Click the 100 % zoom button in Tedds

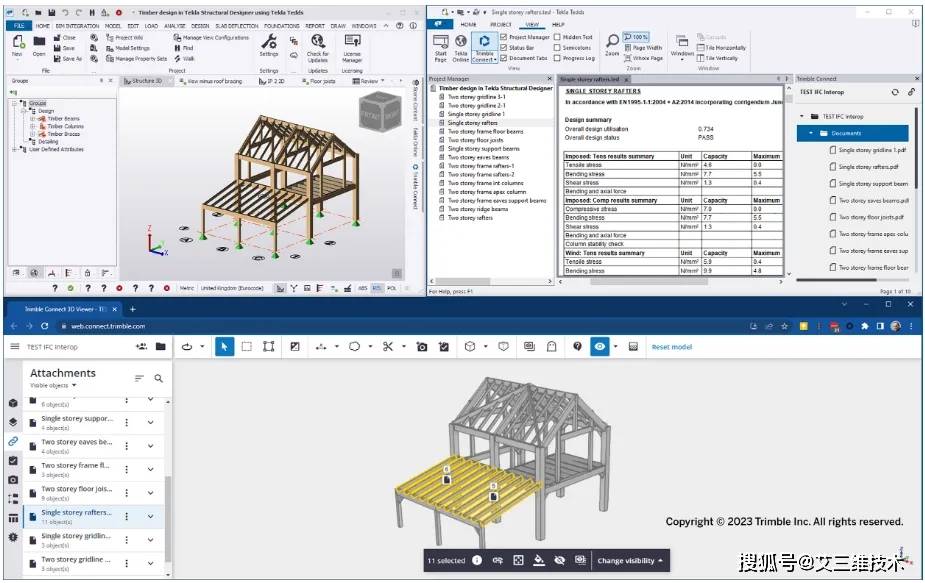(x=636, y=37)
